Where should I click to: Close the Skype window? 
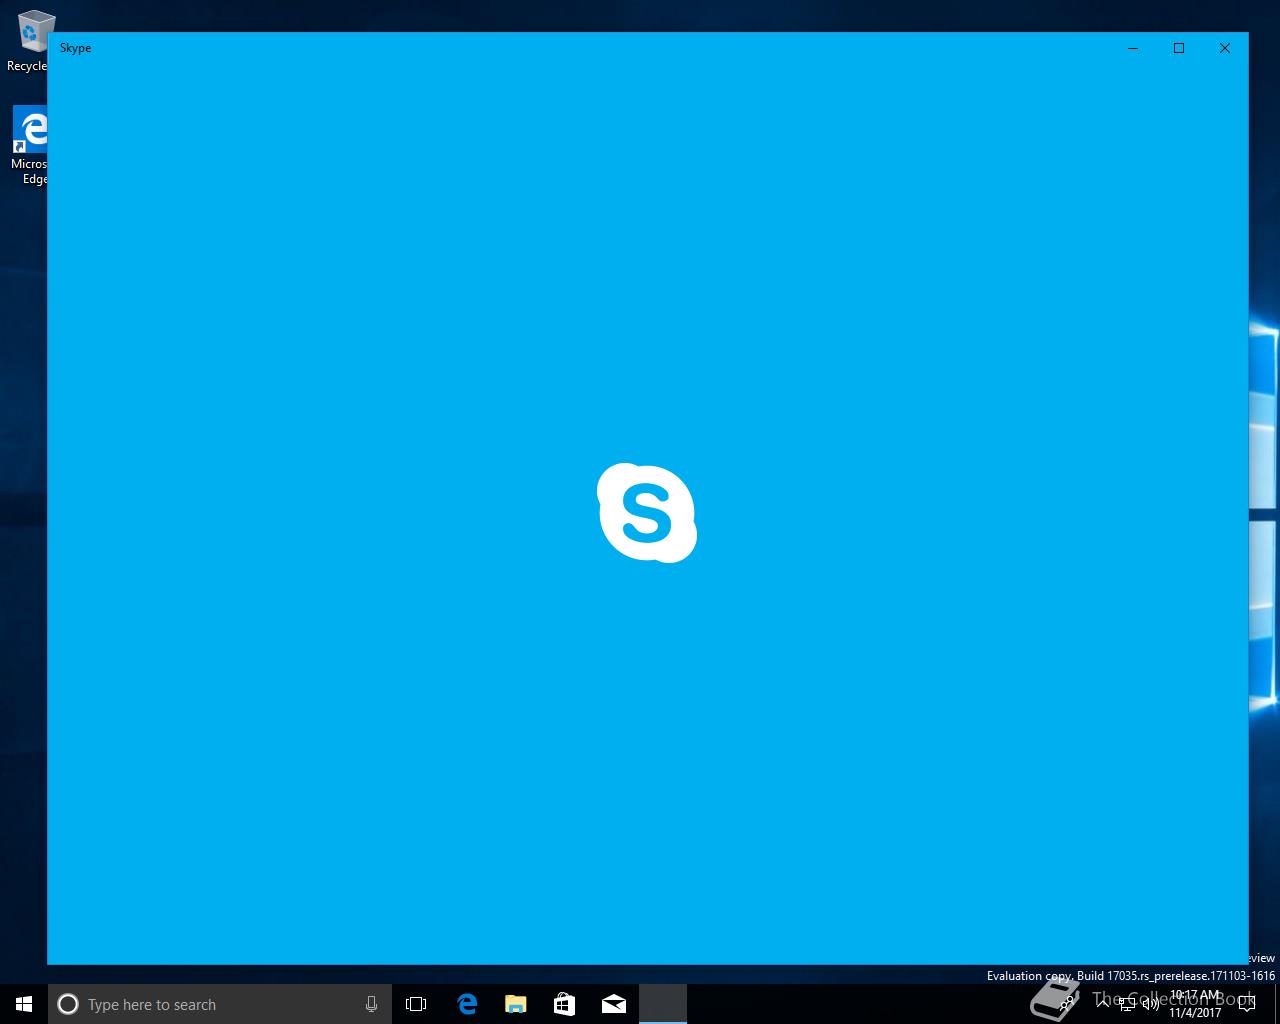[x=1225, y=48]
